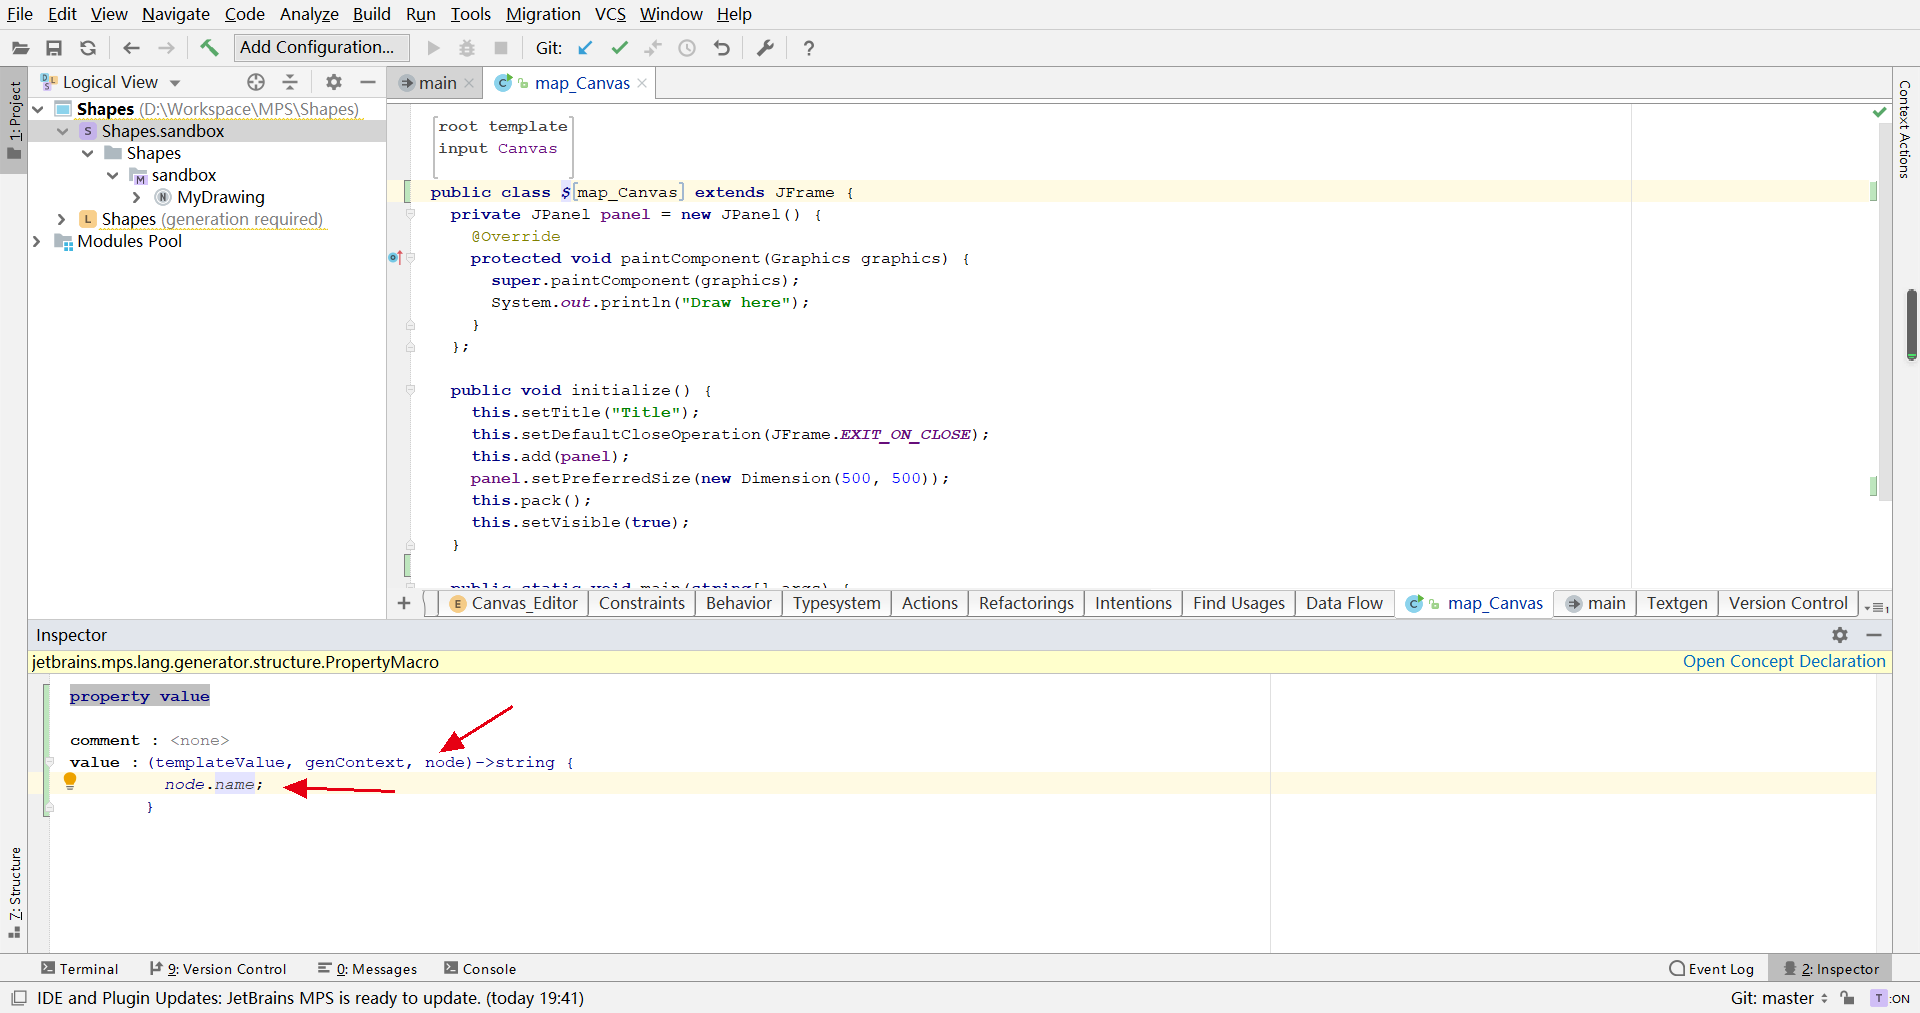
Task: Select Scroll from Source in project panel
Action: (x=256, y=82)
